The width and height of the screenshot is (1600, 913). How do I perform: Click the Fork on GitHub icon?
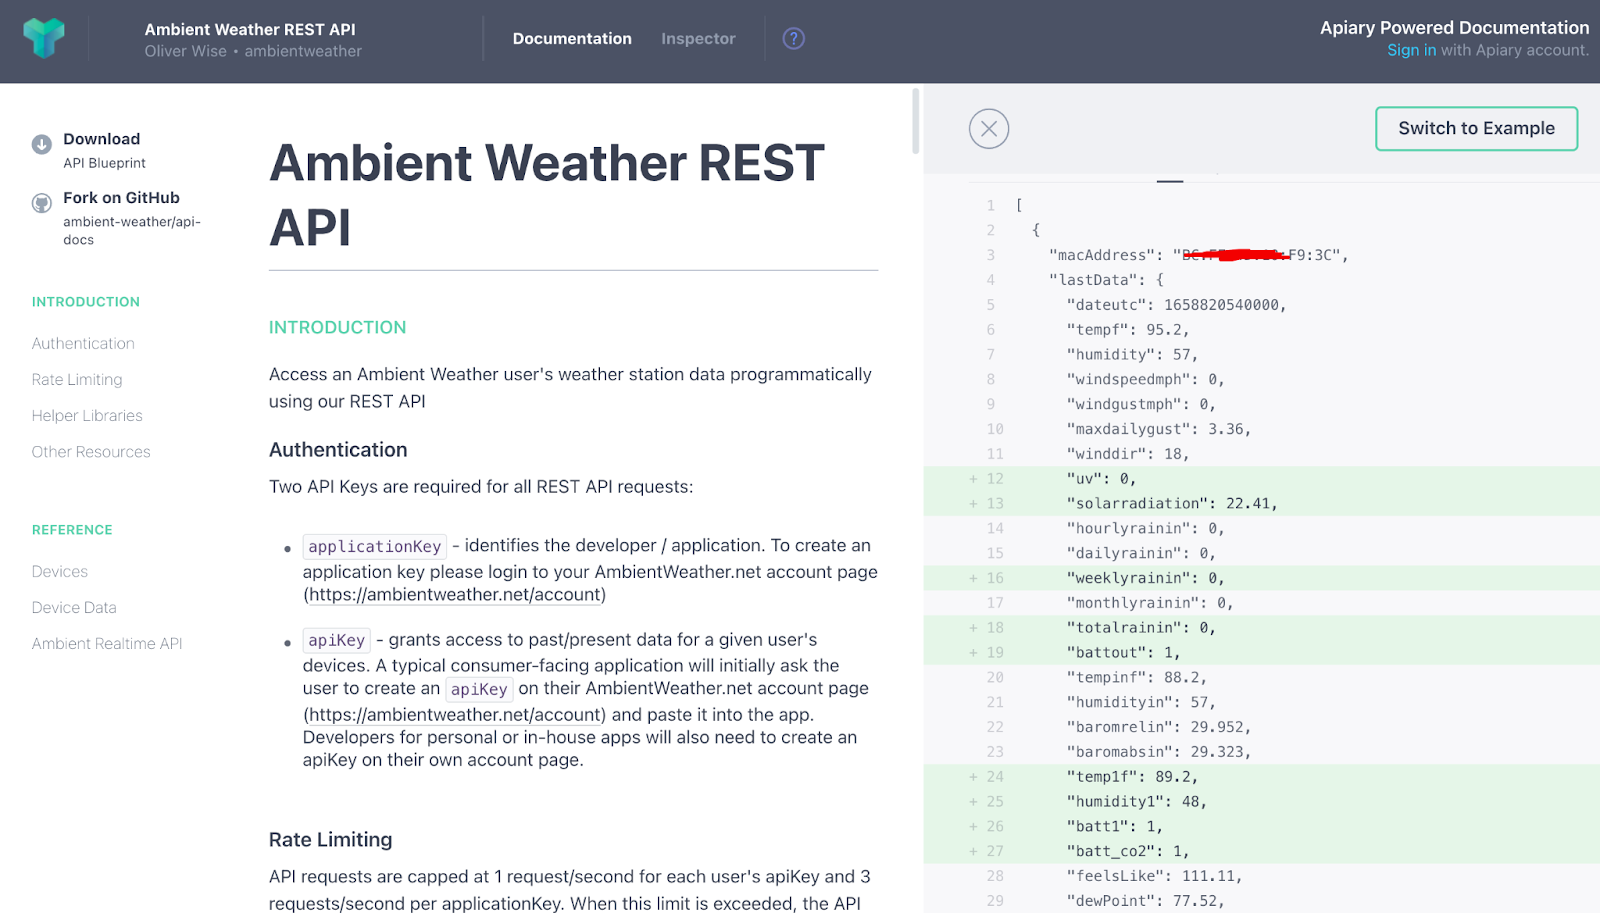pos(42,203)
